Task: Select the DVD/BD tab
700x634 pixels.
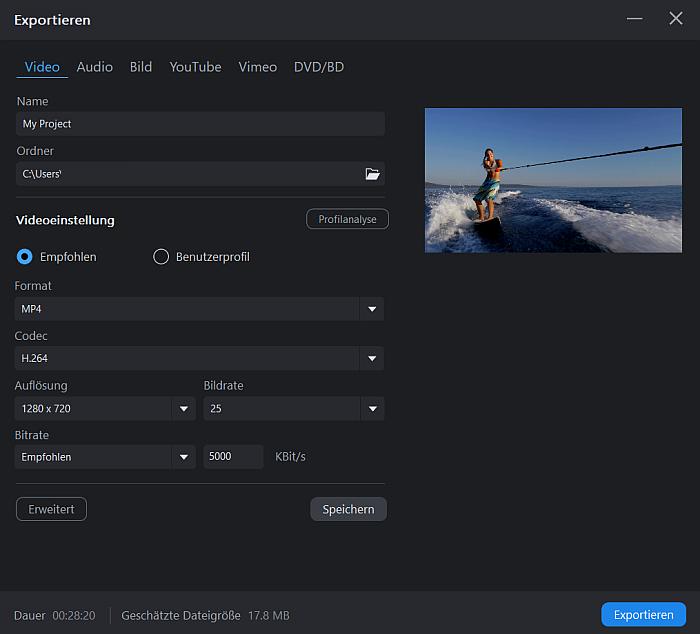Action: pos(319,67)
